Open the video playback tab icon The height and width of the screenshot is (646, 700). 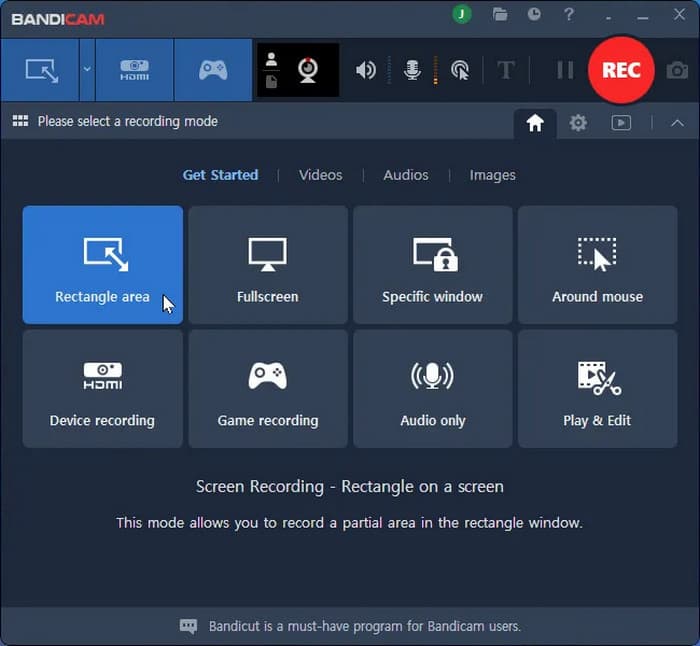point(621,123)
